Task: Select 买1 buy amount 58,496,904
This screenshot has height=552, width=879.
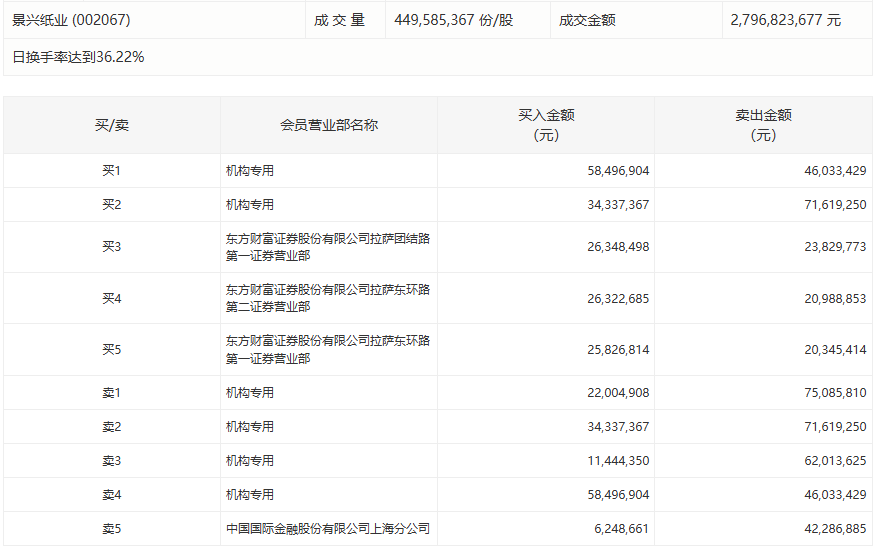Action: 618,170
